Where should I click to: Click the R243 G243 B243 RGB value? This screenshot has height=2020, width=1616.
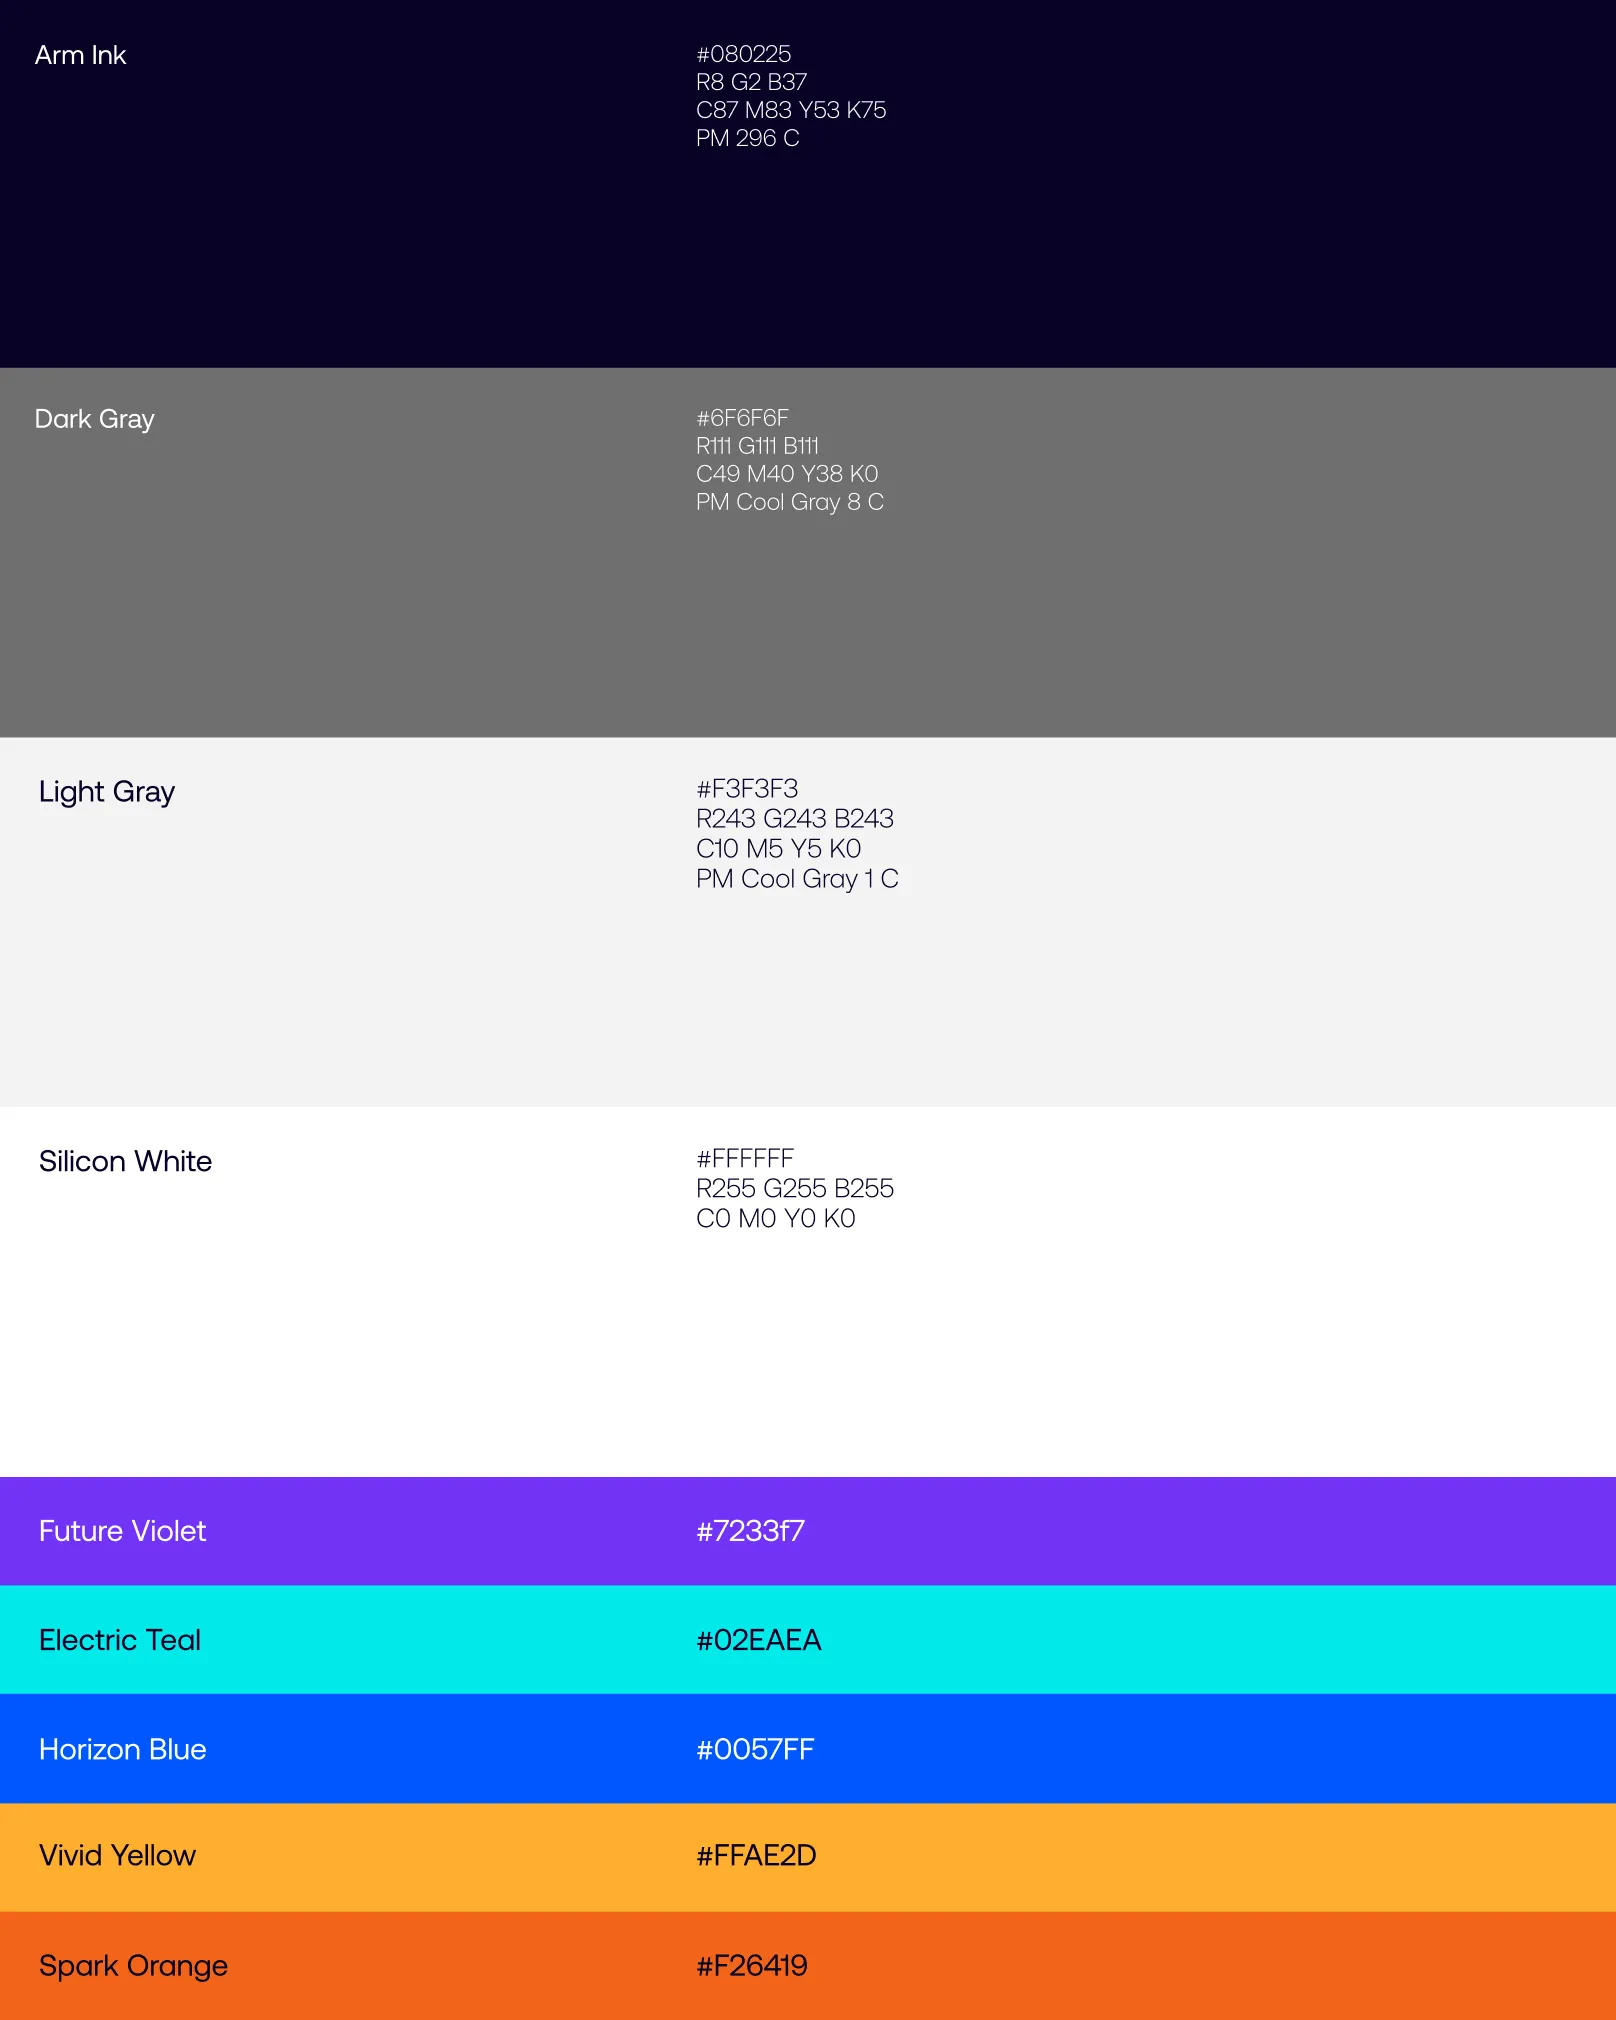click(794, 819)
